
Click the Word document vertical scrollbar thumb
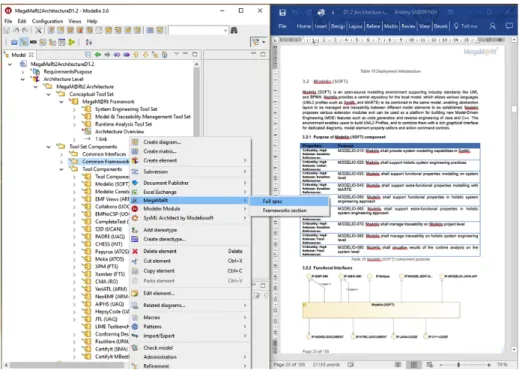[514, 109]
